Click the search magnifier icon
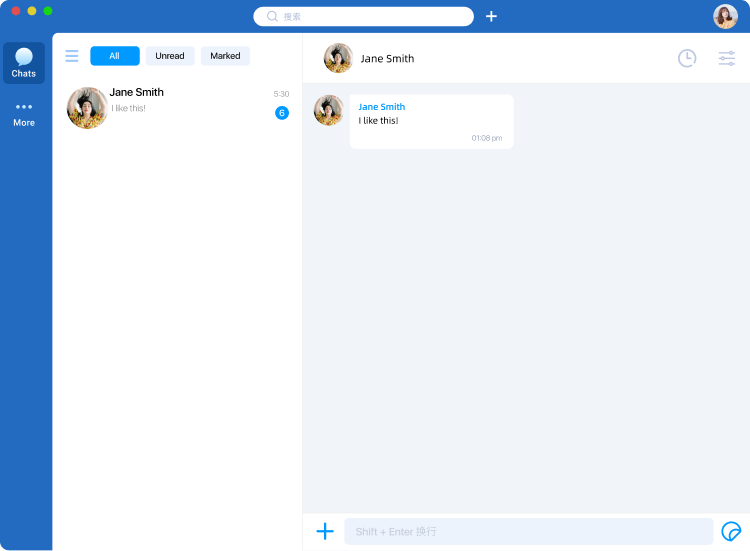 pyautogui.click(x=272, y=16)
